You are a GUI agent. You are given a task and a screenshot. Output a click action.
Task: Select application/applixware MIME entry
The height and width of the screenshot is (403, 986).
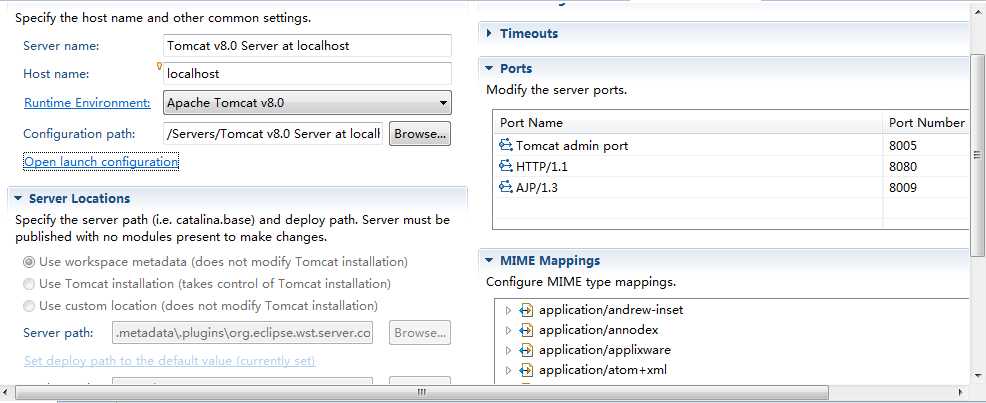pyautogui.click(x=604, y=350)
